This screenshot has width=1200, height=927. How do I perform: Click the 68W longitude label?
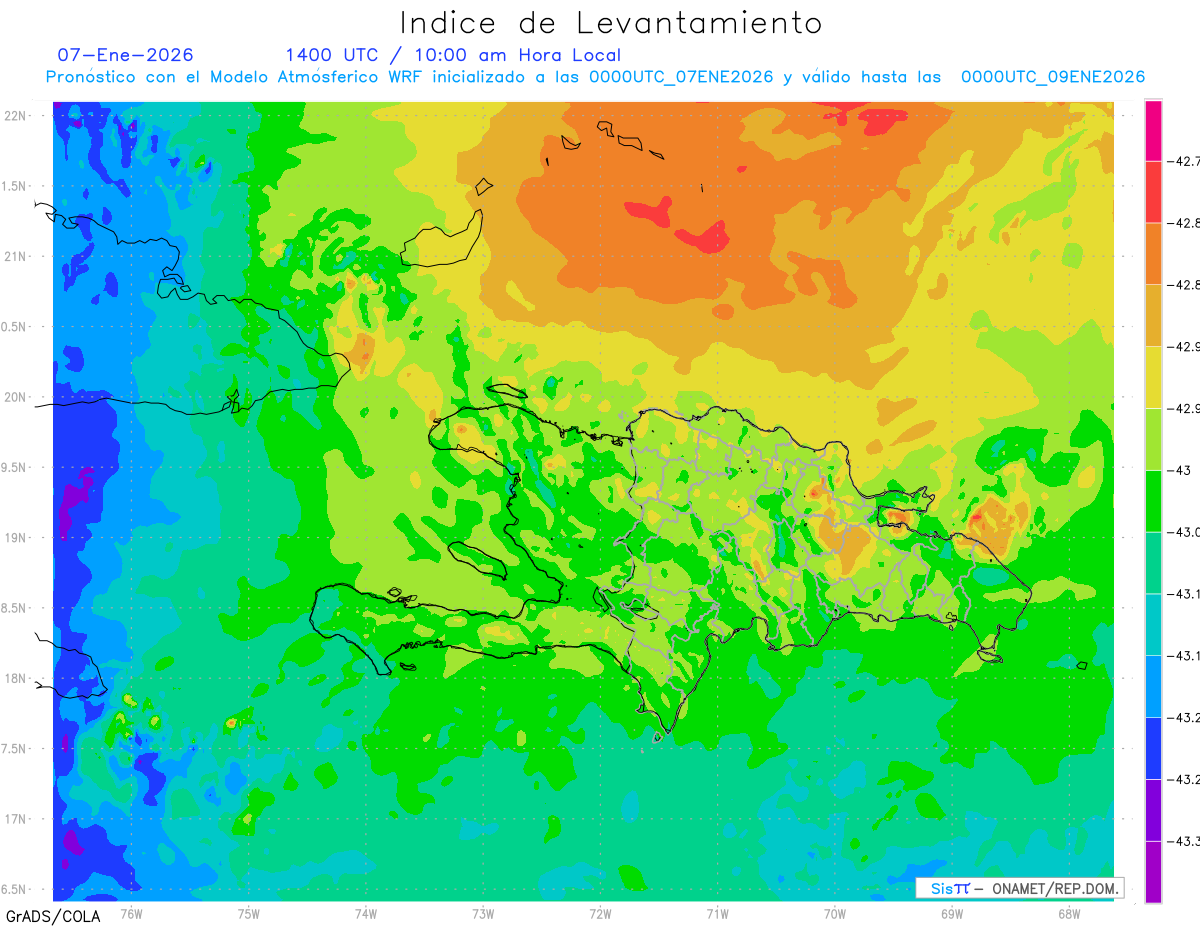(x=1069, y=913)
